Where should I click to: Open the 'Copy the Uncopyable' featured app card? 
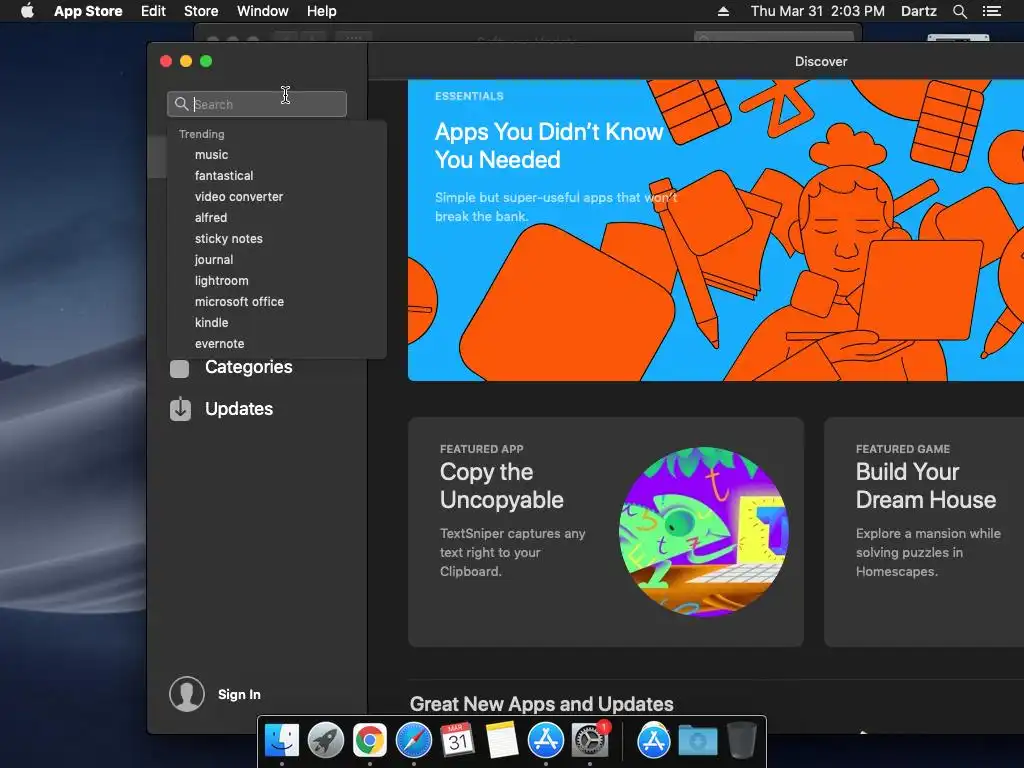(x=606, y=532)
